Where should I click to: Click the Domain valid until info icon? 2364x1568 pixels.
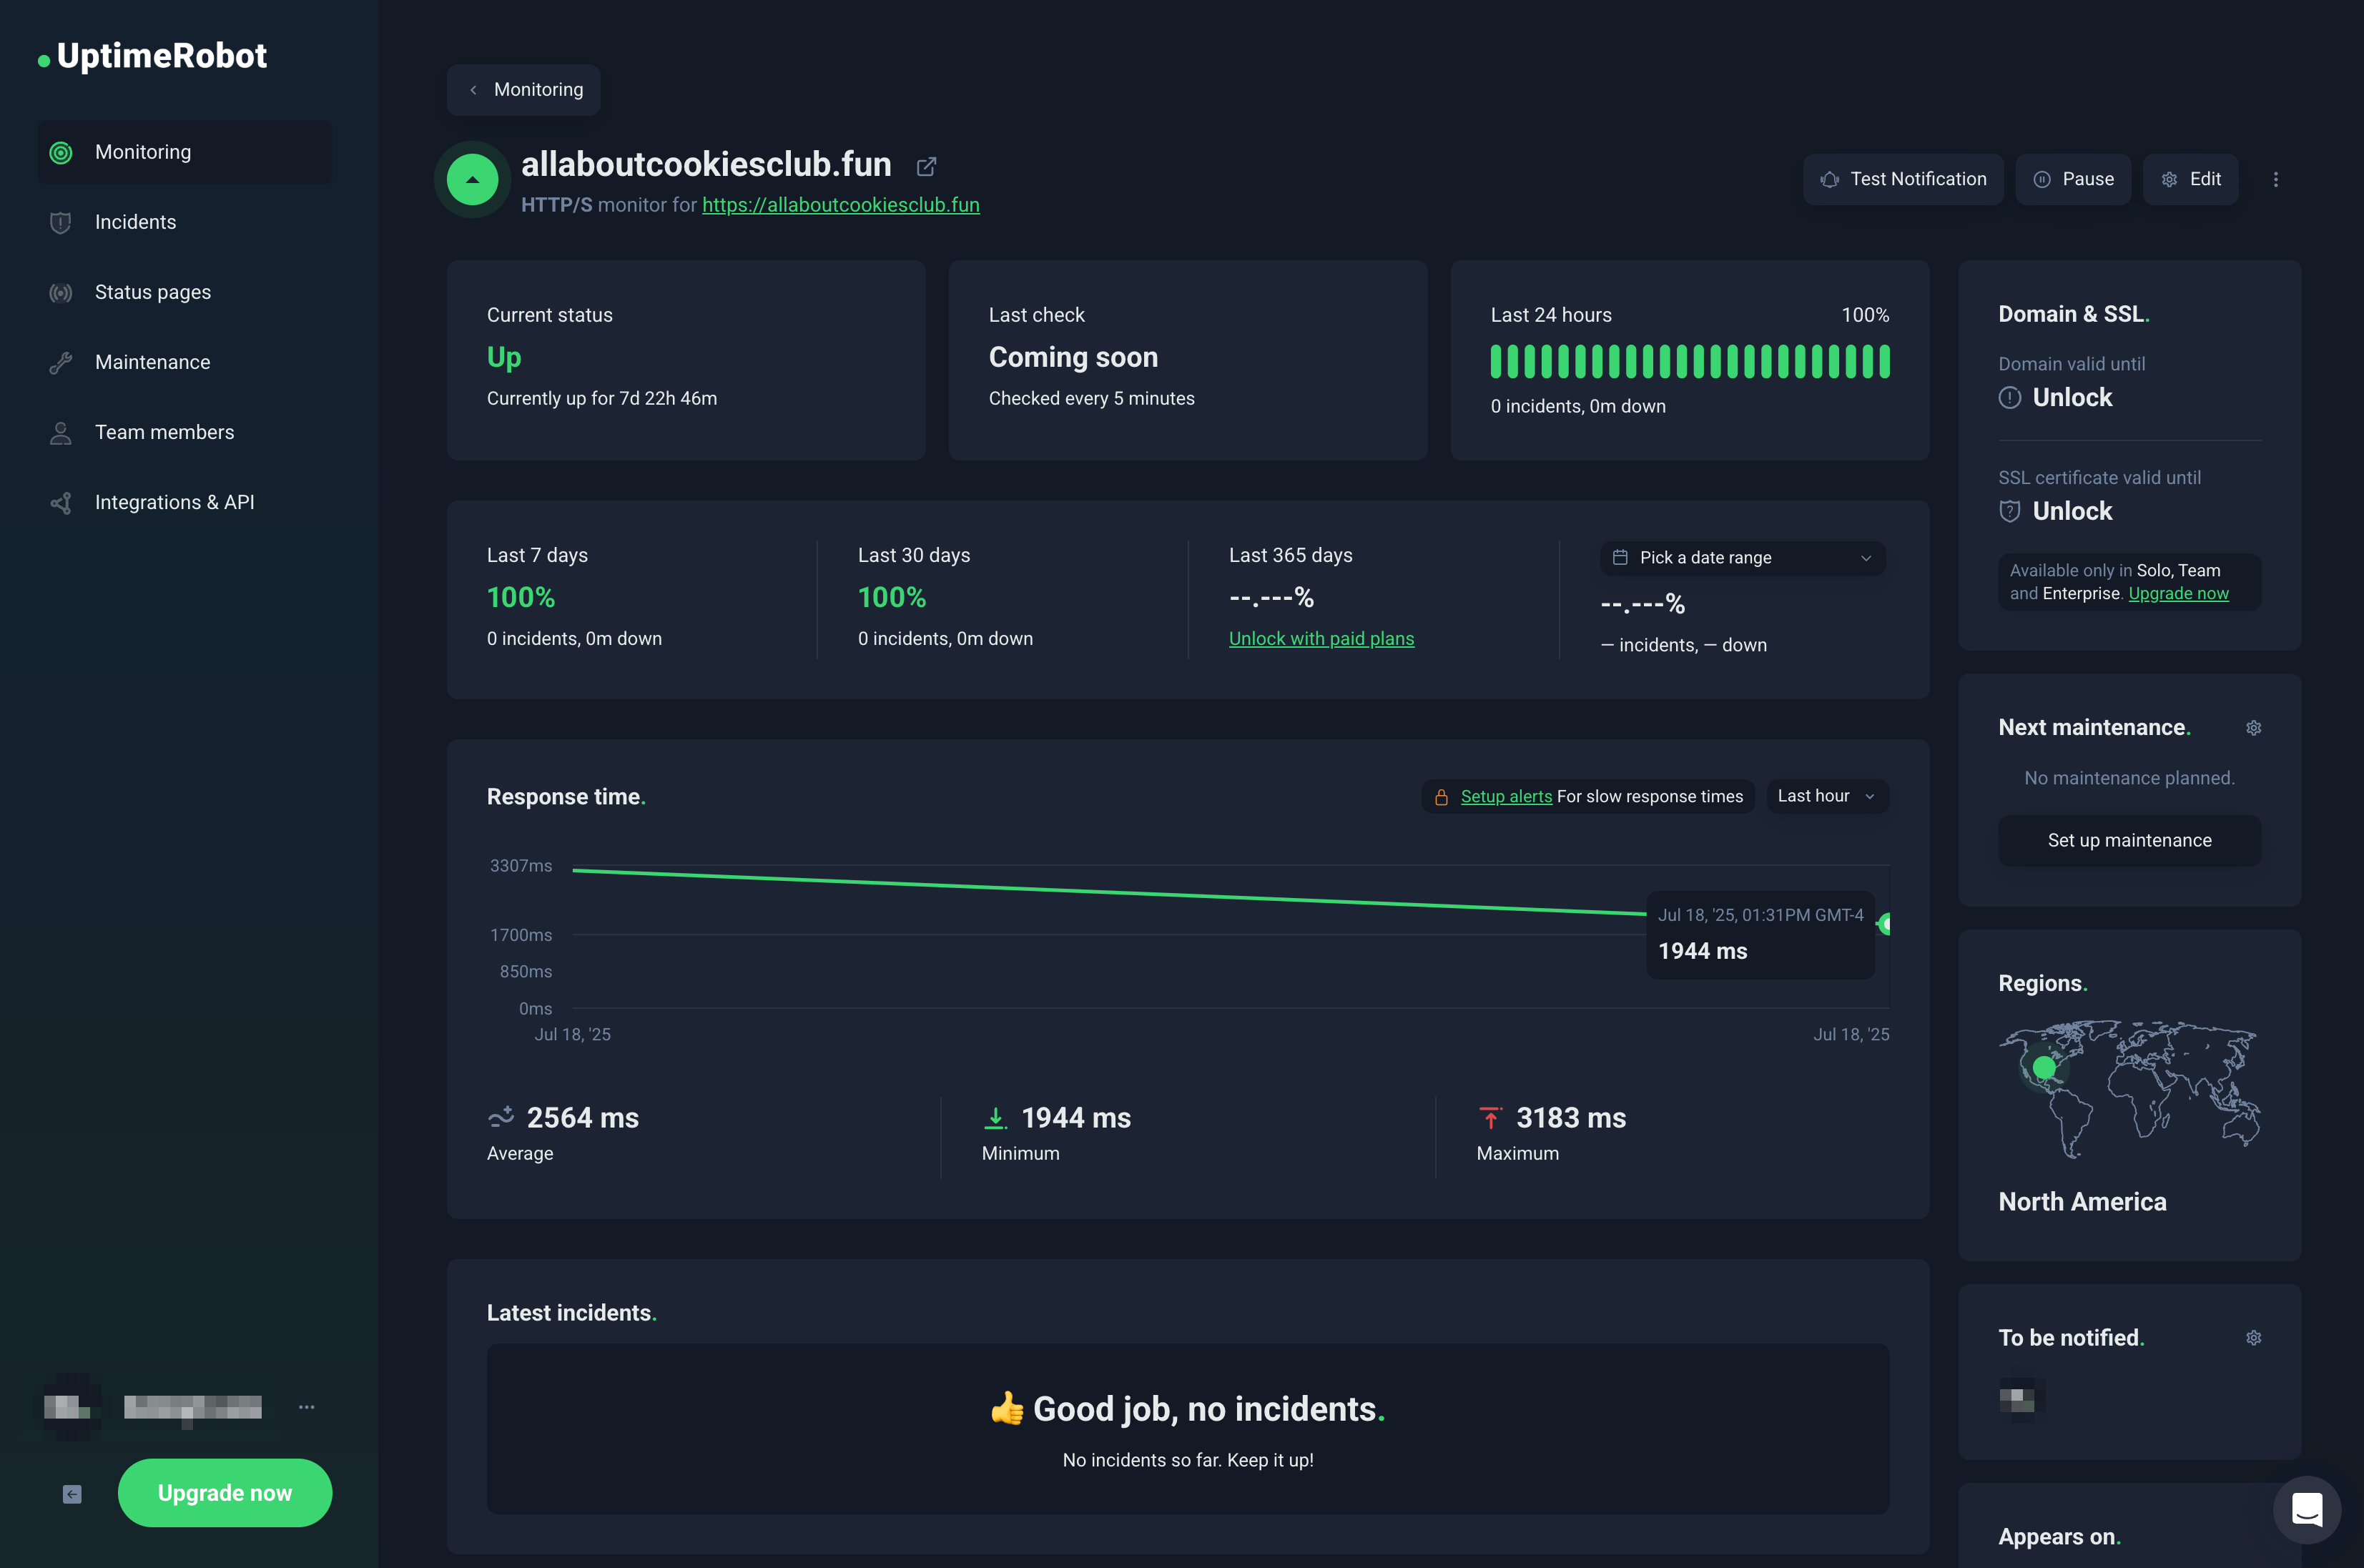pyautogui.click(x=2009, y=397)
